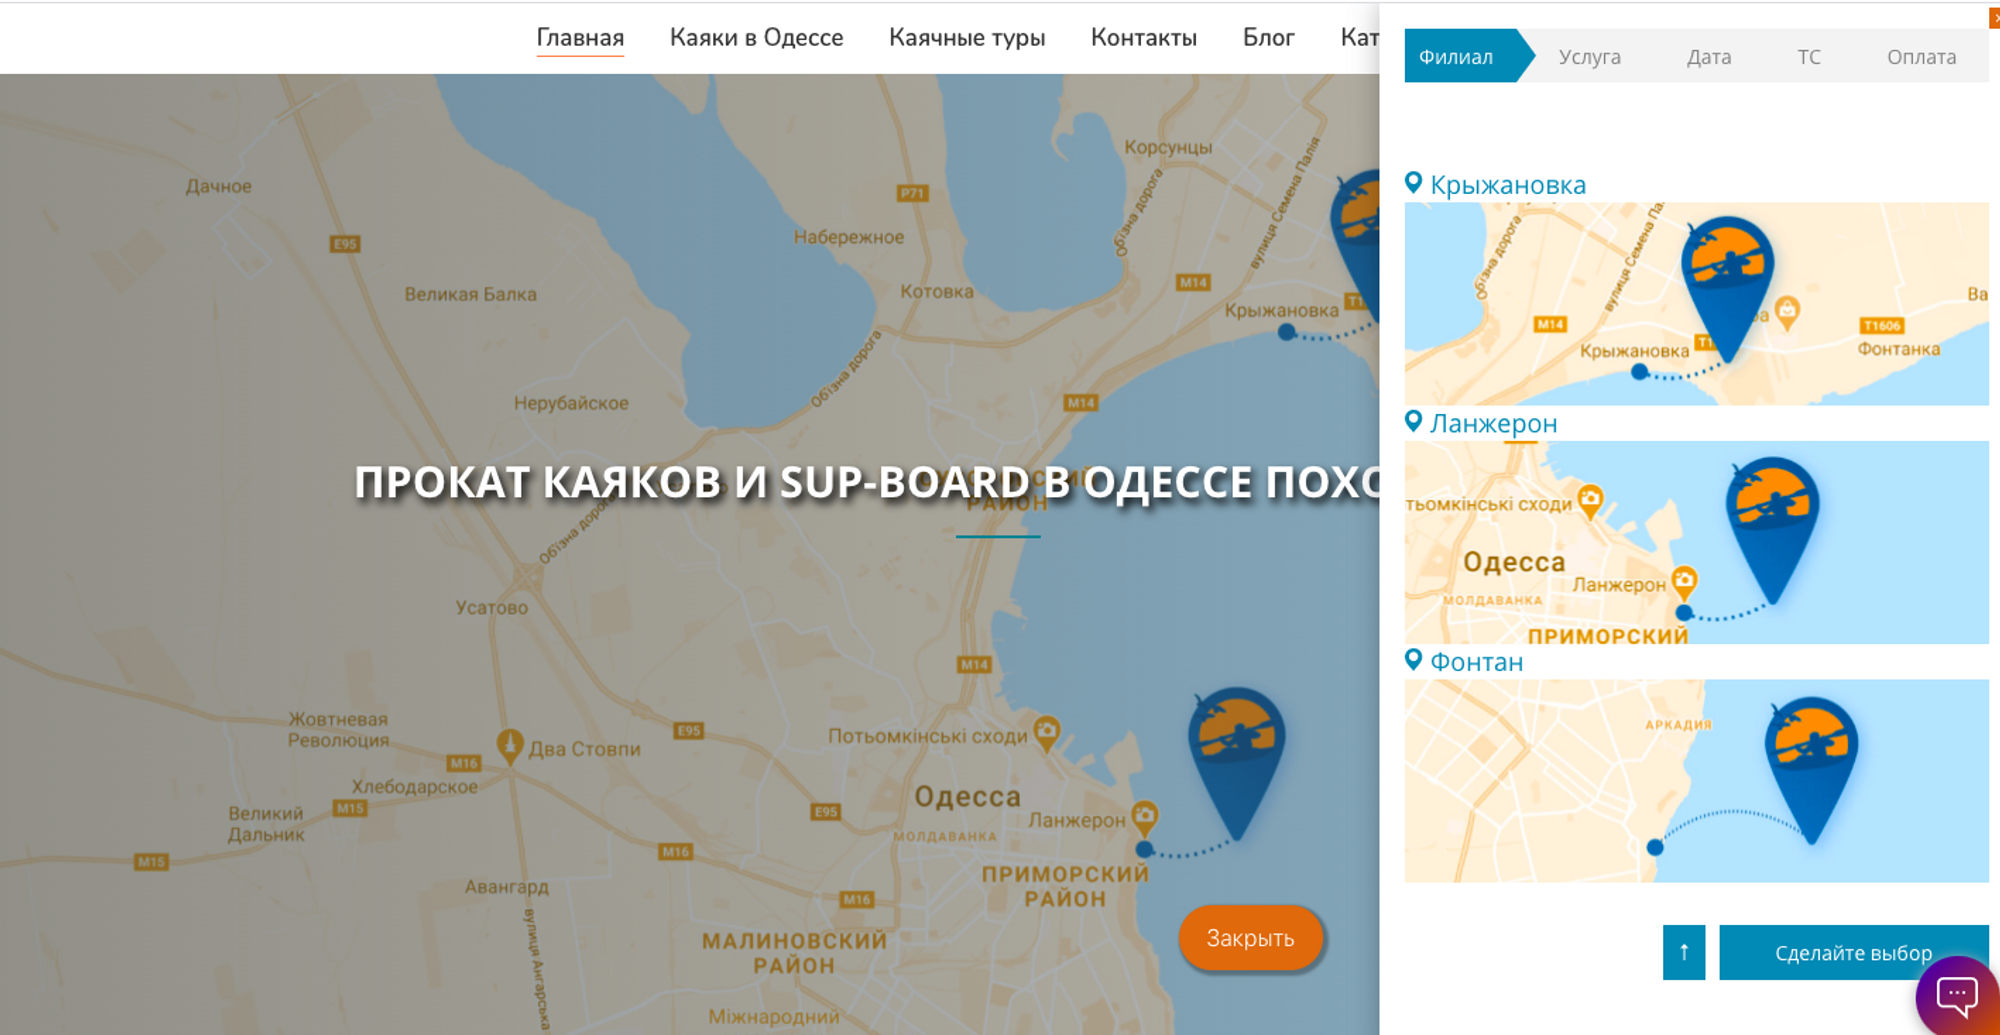
Task: Click the up arrow scroll button
Action: (1684, 953)
